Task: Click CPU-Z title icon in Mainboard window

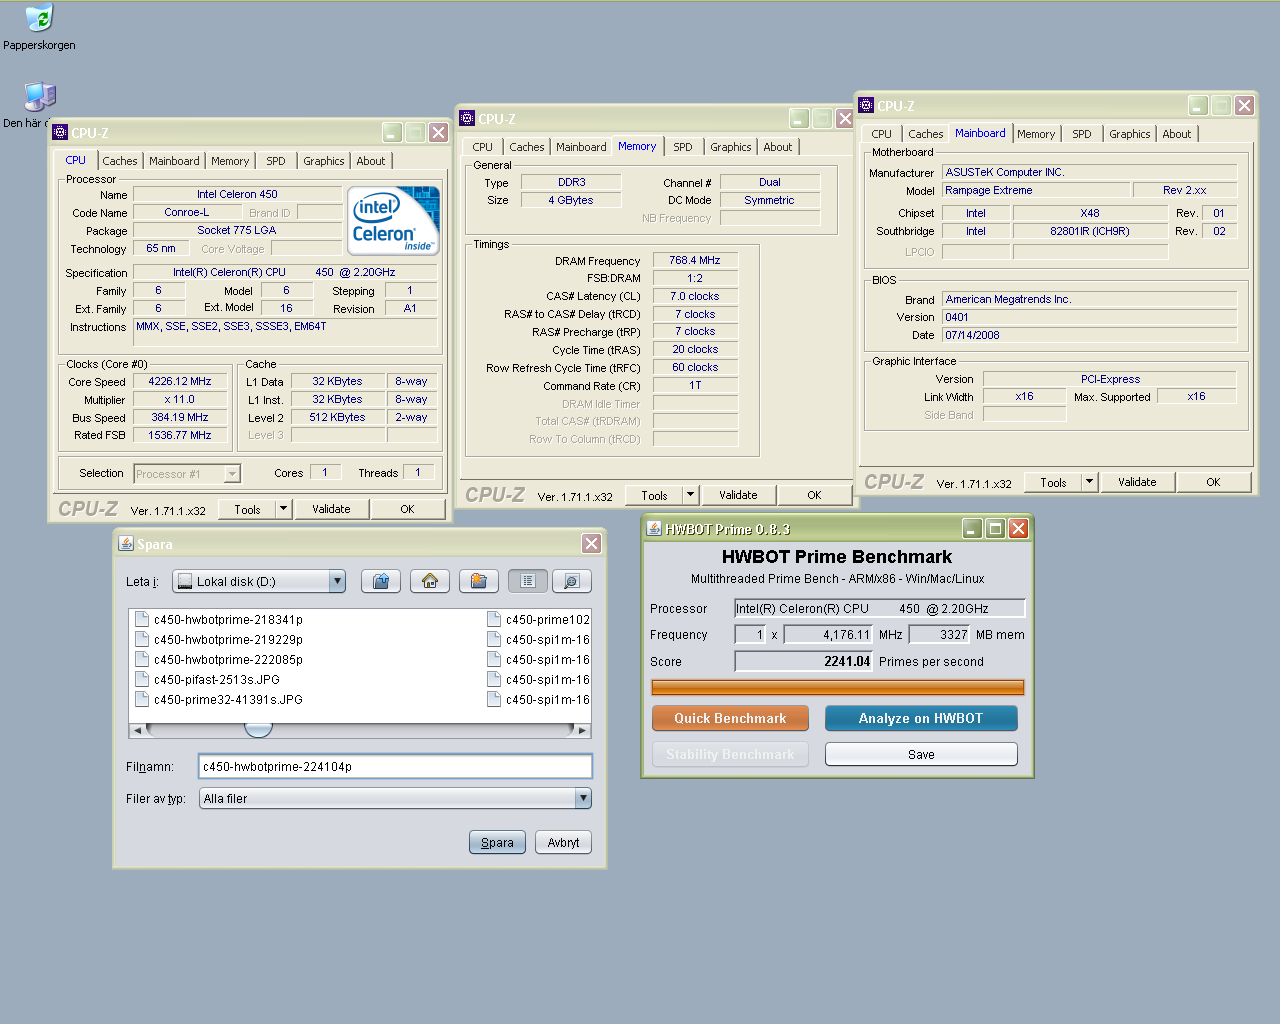Action: tap(866, 105)
